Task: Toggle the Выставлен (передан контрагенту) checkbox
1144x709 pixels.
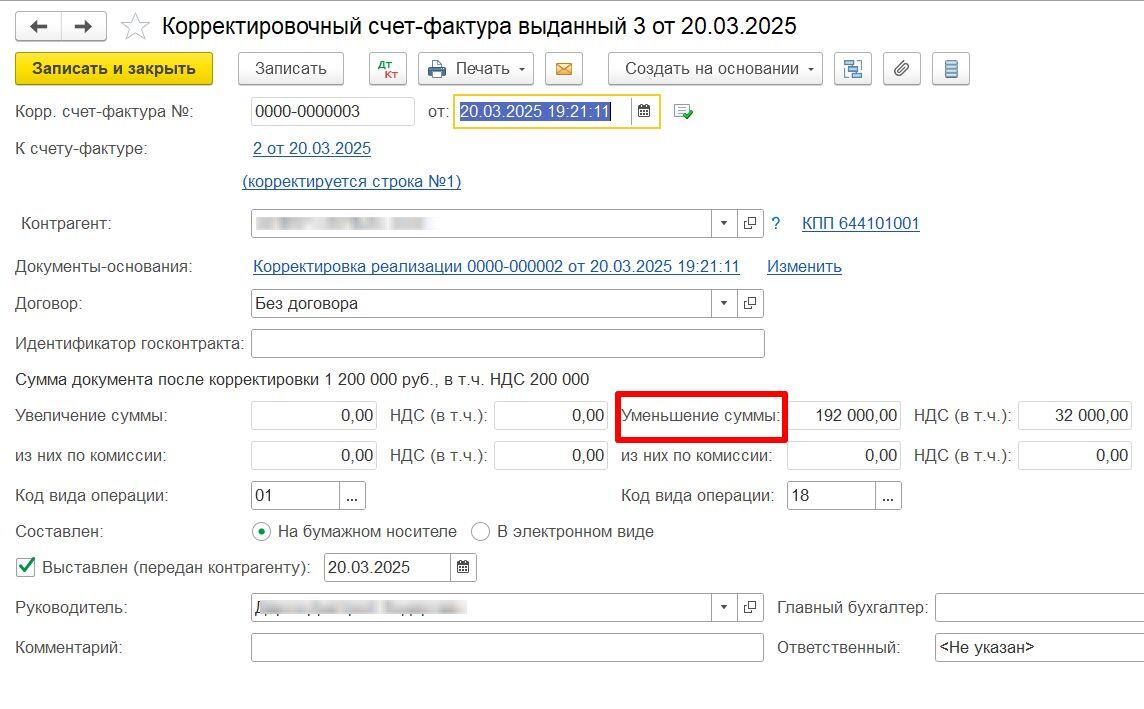Action: click(x=26, y=568)
